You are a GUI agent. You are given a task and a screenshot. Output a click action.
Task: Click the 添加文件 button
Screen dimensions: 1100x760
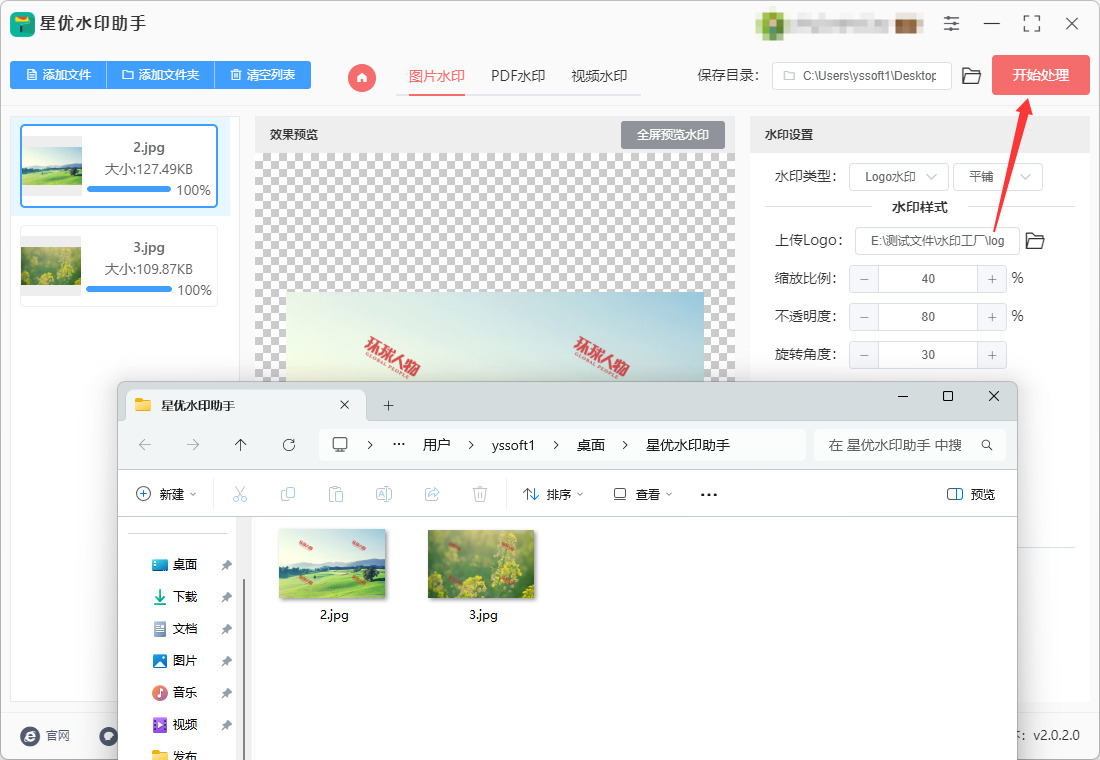[58, 75]
